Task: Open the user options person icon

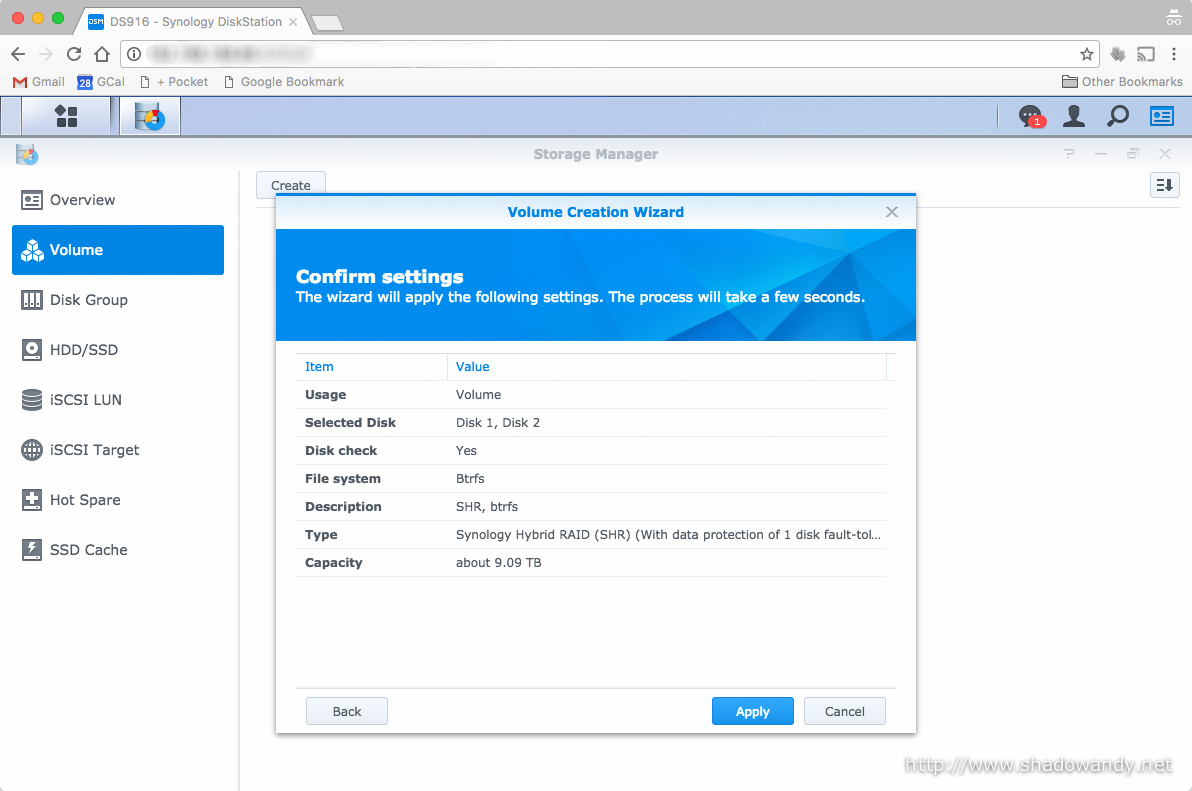Action: pyautogui.click(x=1074, y=116)
